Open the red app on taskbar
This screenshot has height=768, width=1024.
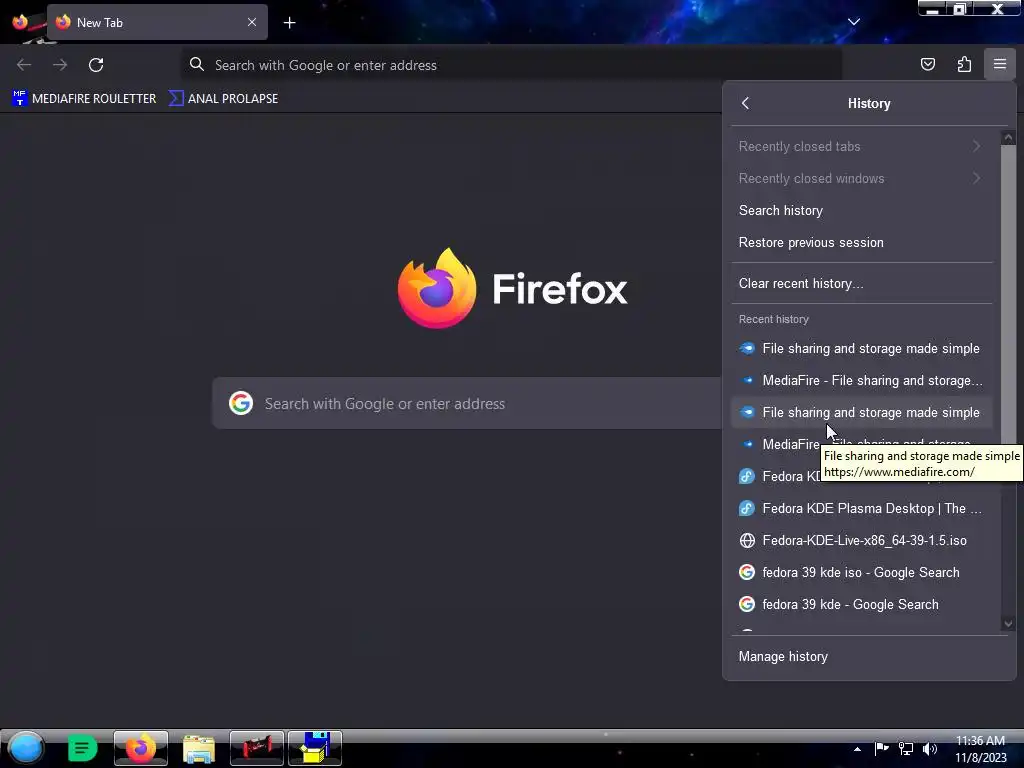coord(257,748)
